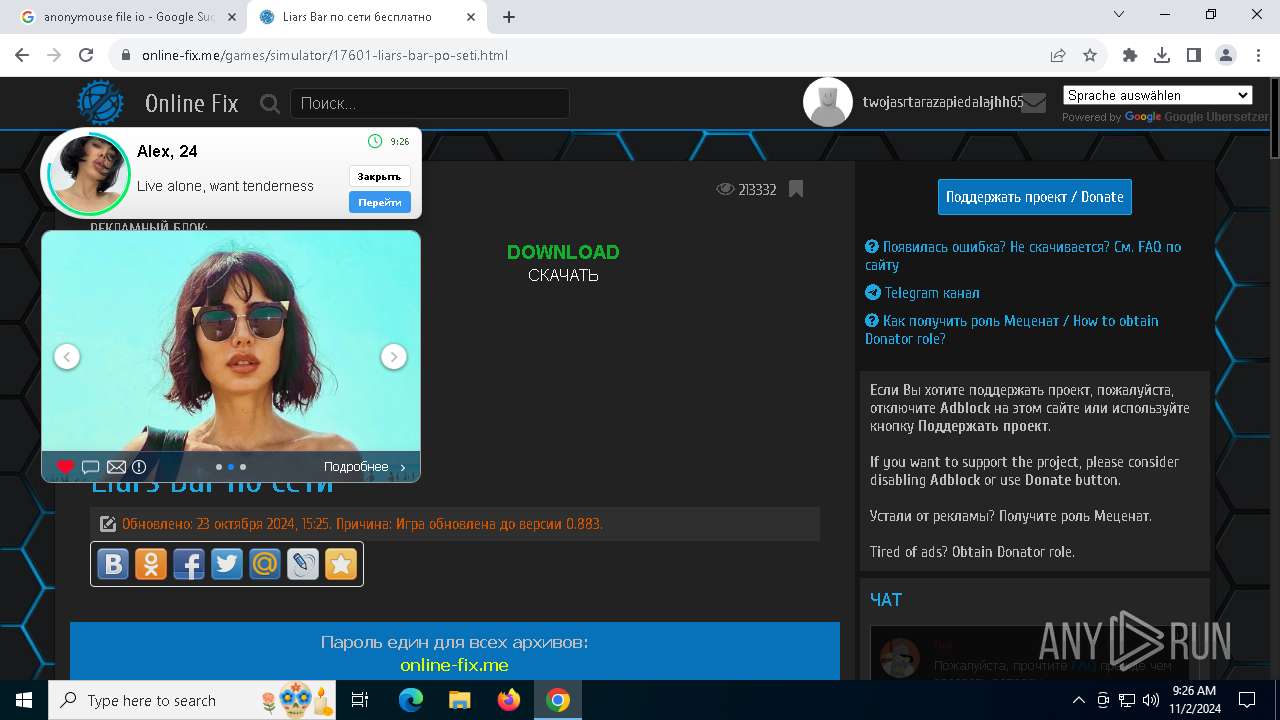
Task: Bookmark this page with star icon
Action: click(x=1090, y=55)
